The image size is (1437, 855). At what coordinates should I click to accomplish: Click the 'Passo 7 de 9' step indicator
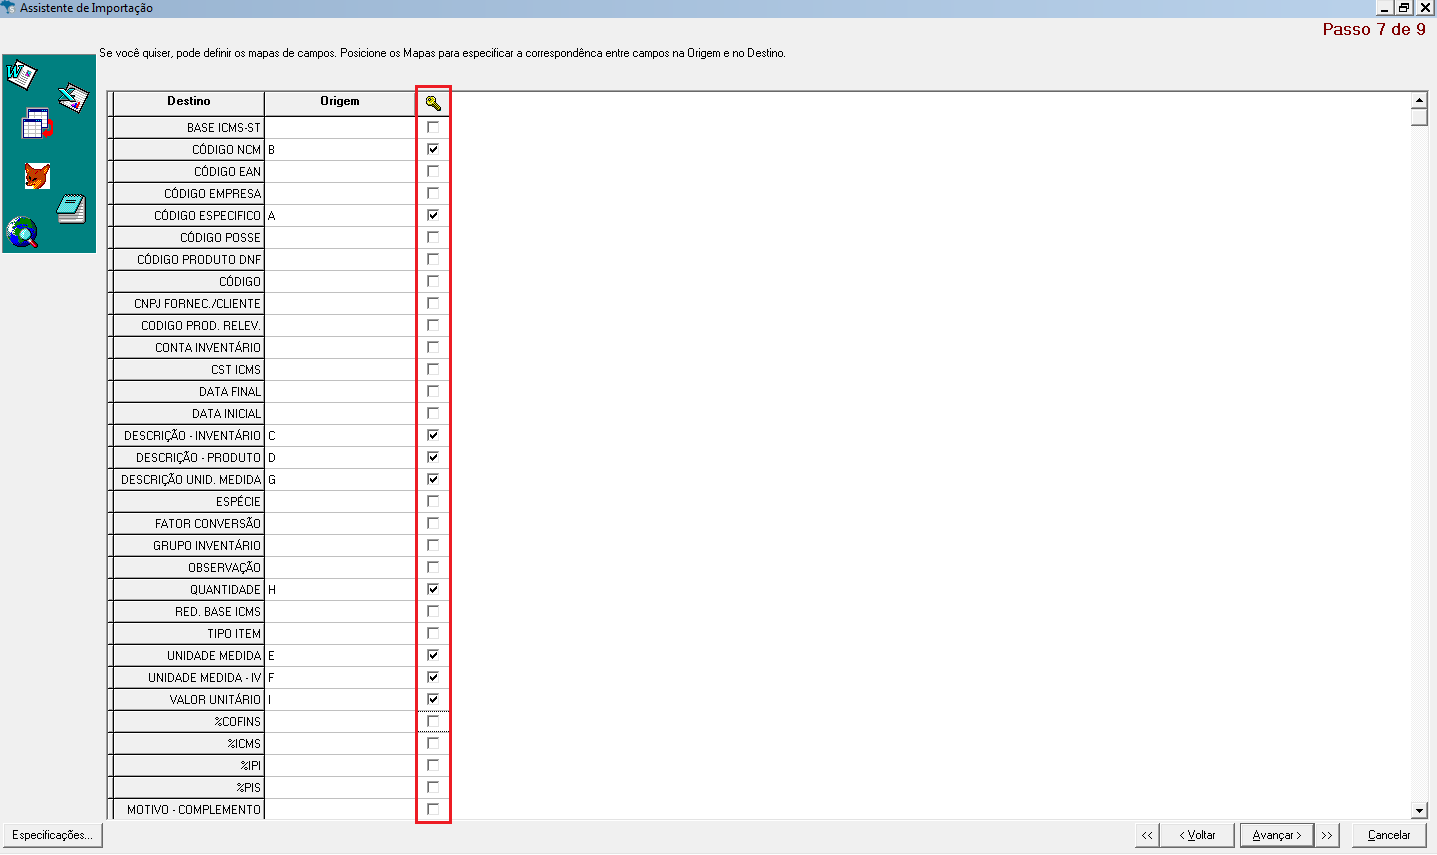[x=1374, y=29]
